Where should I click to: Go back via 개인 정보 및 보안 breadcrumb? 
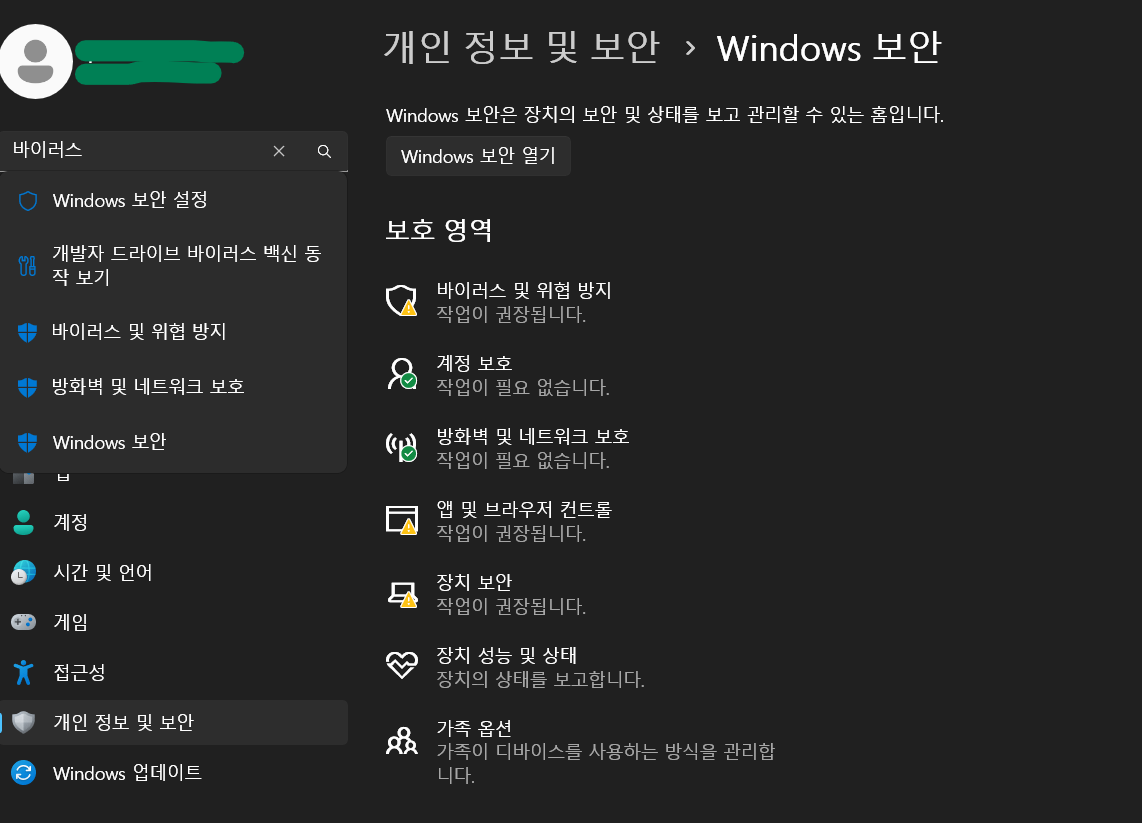pyautogui.click(x=521, y=47)
